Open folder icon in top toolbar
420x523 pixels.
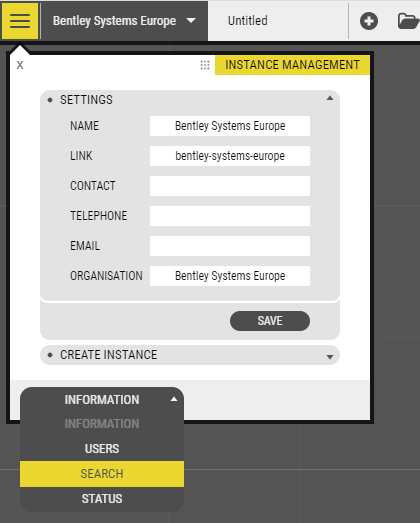tap(408, 21)
